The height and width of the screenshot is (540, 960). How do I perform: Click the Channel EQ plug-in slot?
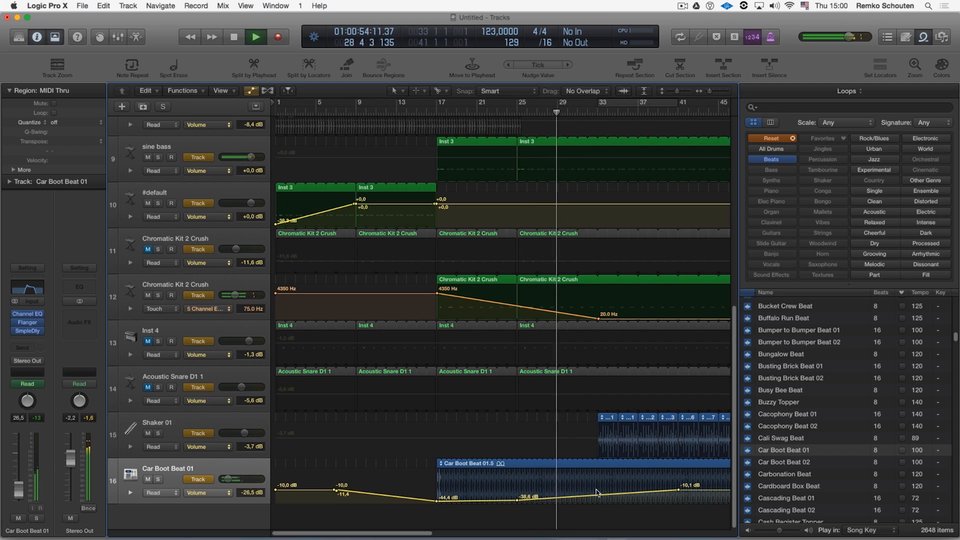(x=27, y=313)
